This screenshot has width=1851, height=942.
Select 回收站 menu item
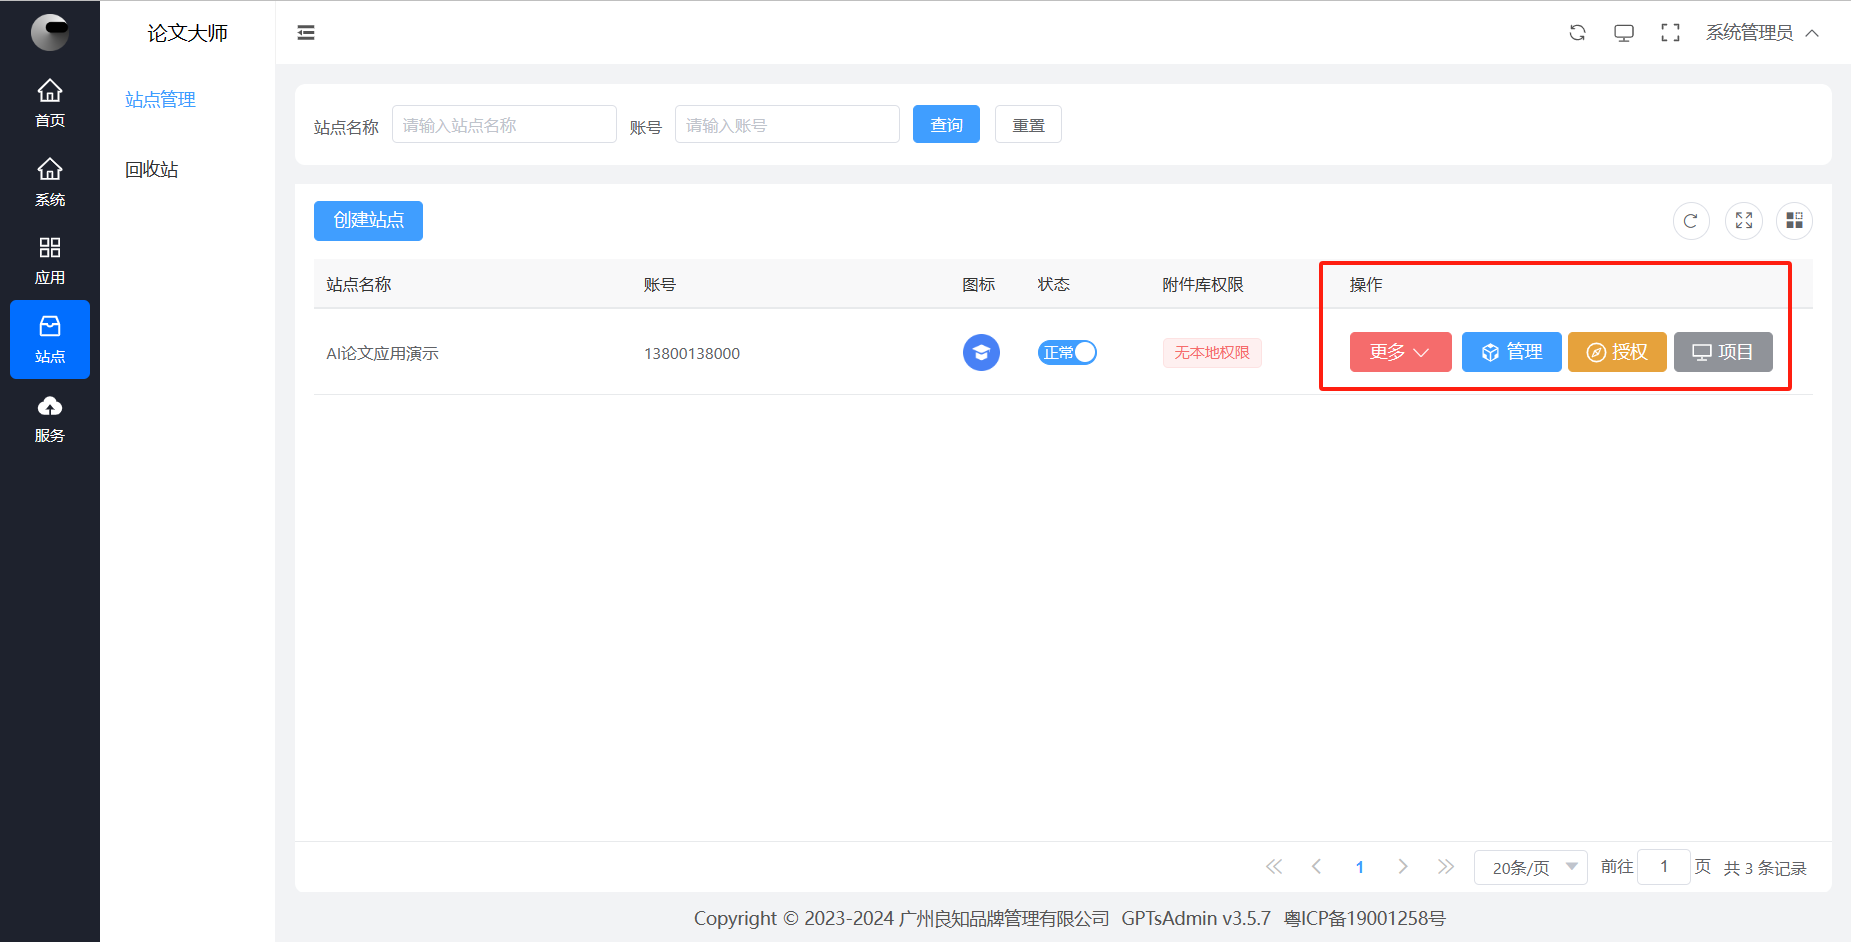152,169
